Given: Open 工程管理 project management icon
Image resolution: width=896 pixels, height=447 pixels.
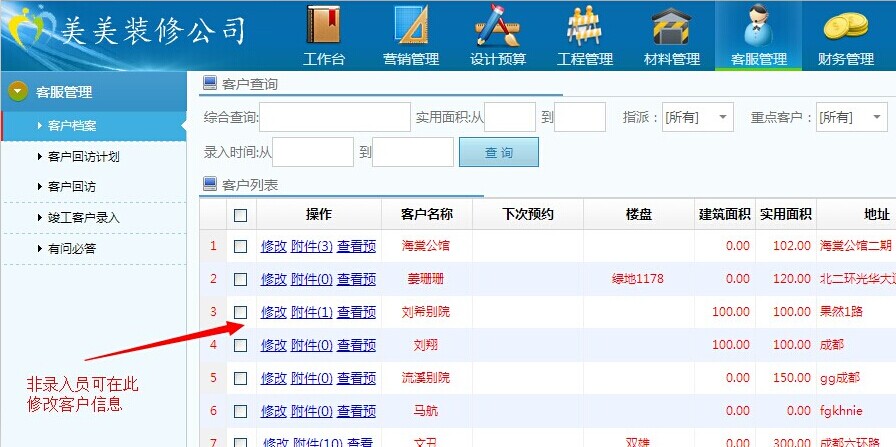Looking at the screenshot, I should [x=584, y=27].
